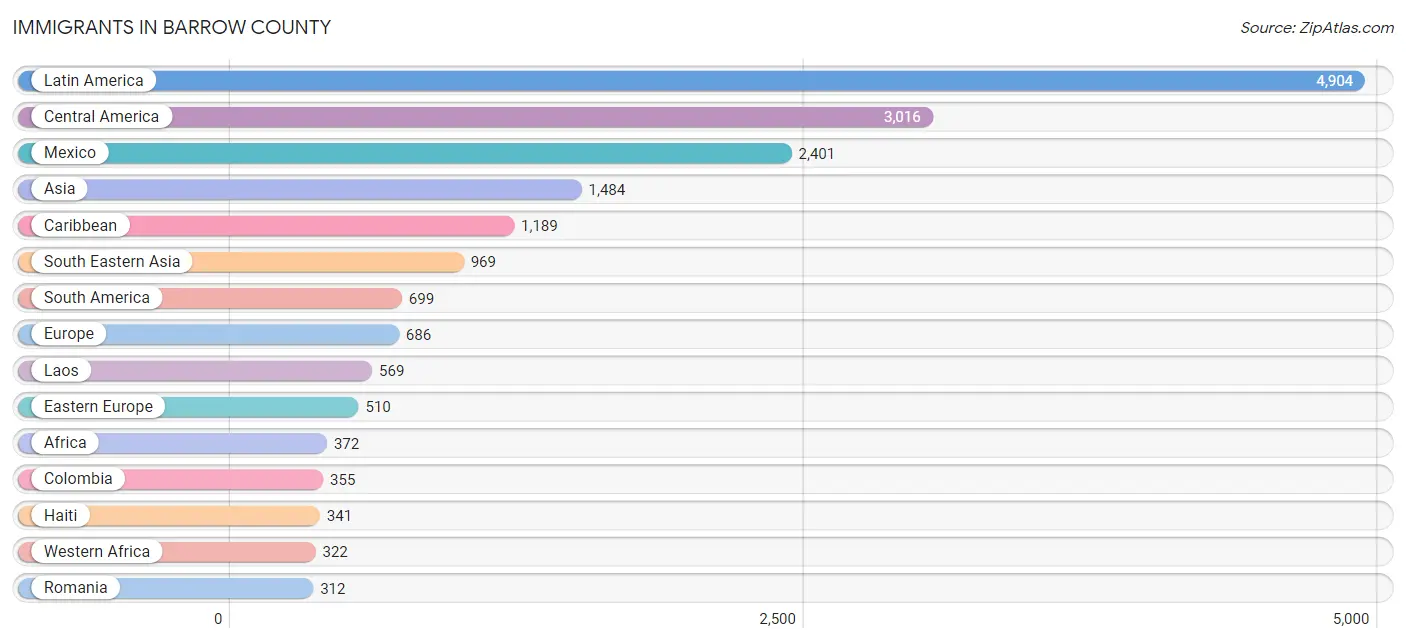This screenshot has width=1406, height=643.
Task: Click the 3,016 value label
Action: pos(902,117)
